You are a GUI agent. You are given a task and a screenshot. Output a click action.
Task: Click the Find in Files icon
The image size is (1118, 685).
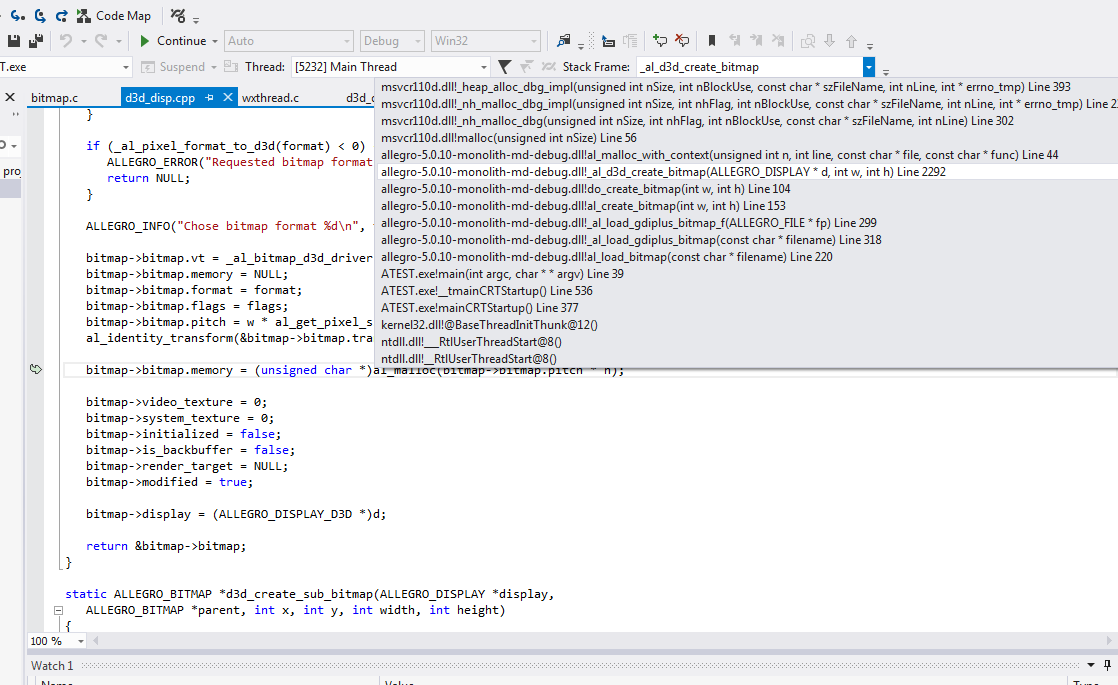pos(564,41)
